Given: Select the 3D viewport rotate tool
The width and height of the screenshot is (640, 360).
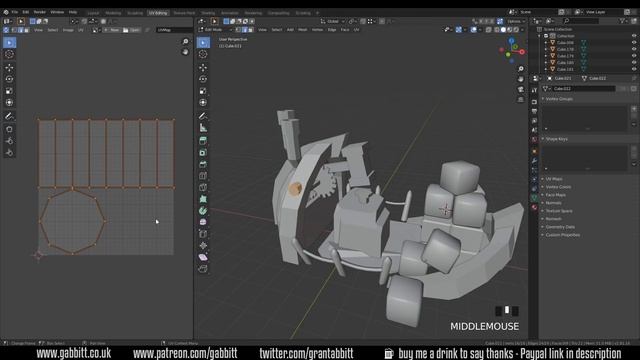Looking at the screenshot, I should tap(203, 79).
